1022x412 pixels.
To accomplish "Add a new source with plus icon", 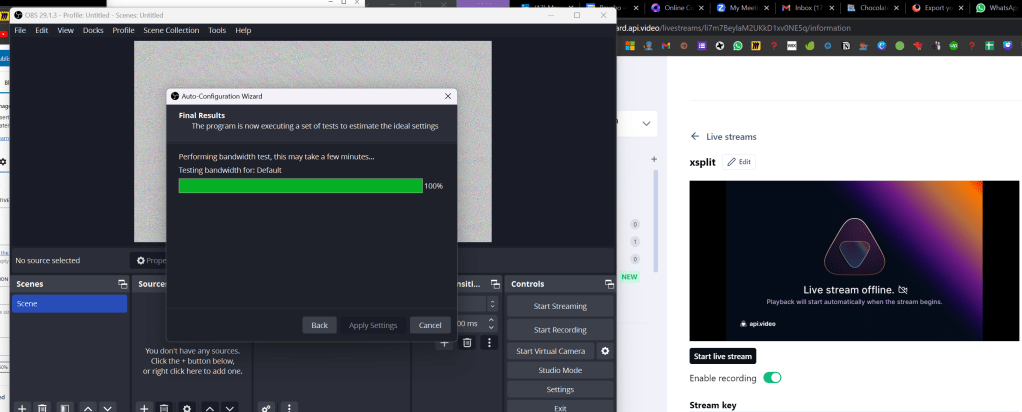I will (144, 407).
